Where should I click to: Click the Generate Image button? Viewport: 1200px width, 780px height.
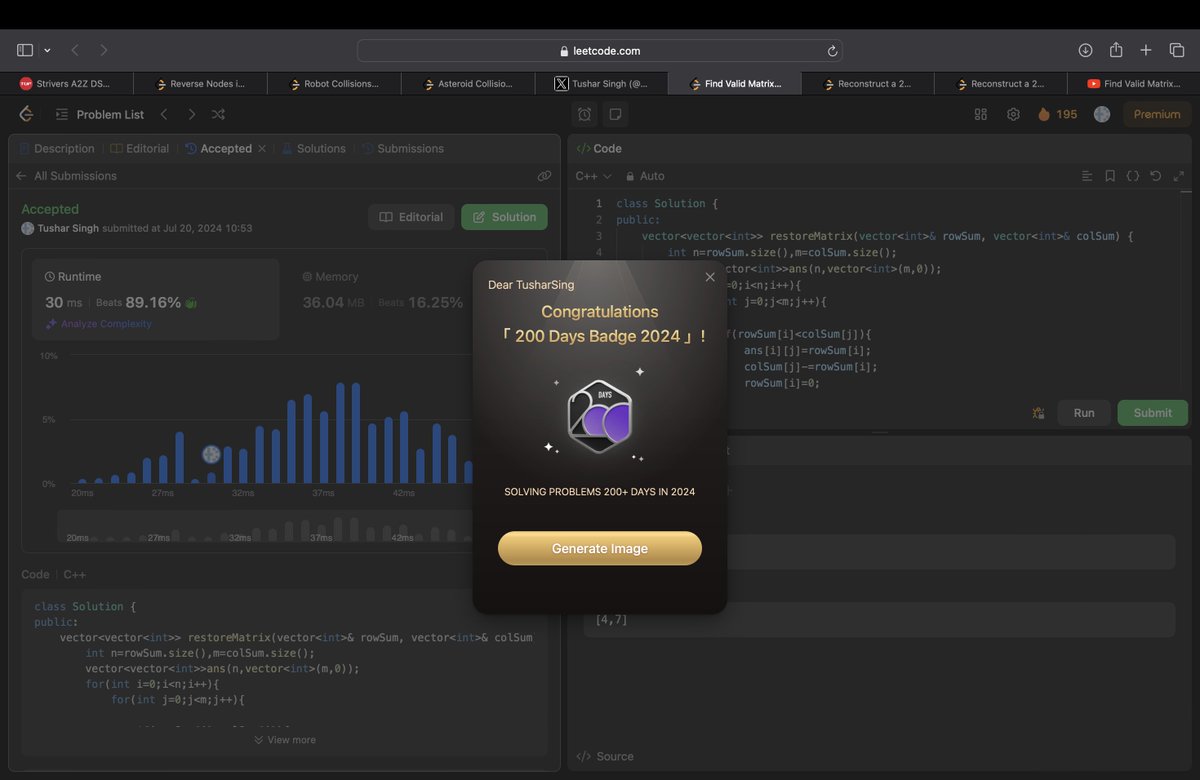tap(600, 548)
